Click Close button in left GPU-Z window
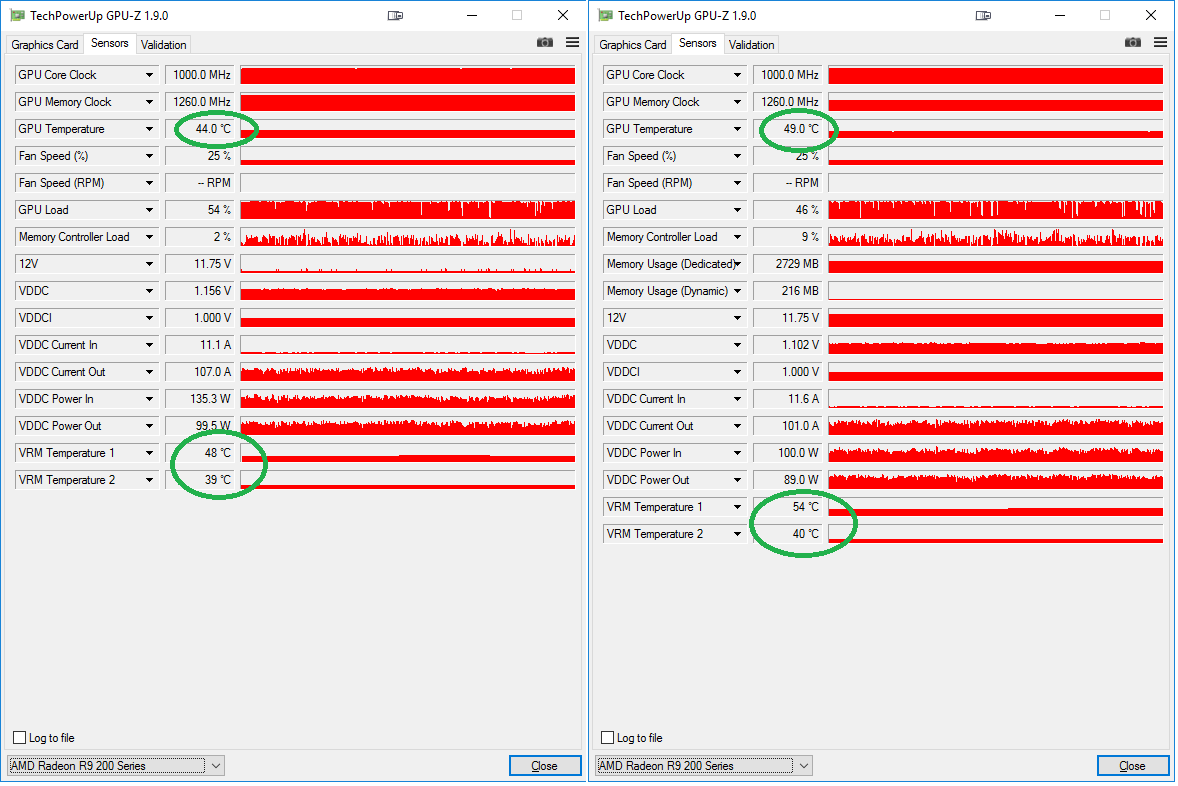1178x786 pixels. point(545,766)
